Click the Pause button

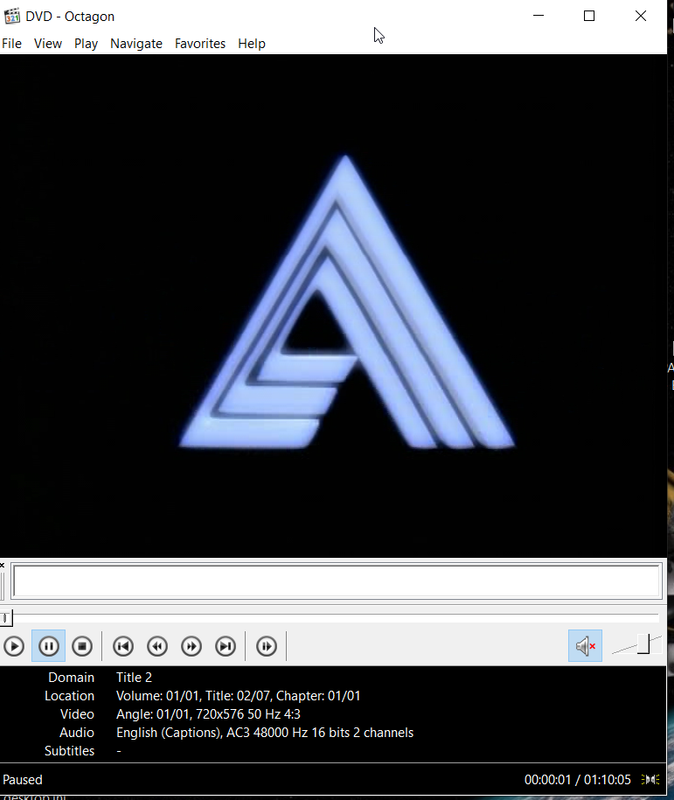(x=48, y=646)
